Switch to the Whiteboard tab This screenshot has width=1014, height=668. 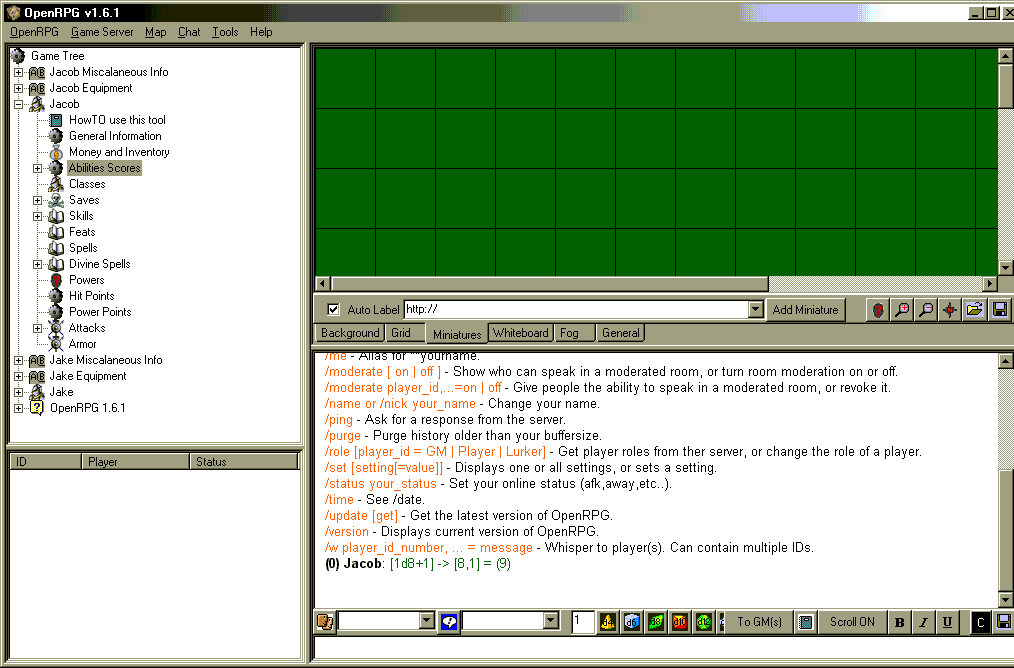520,333
